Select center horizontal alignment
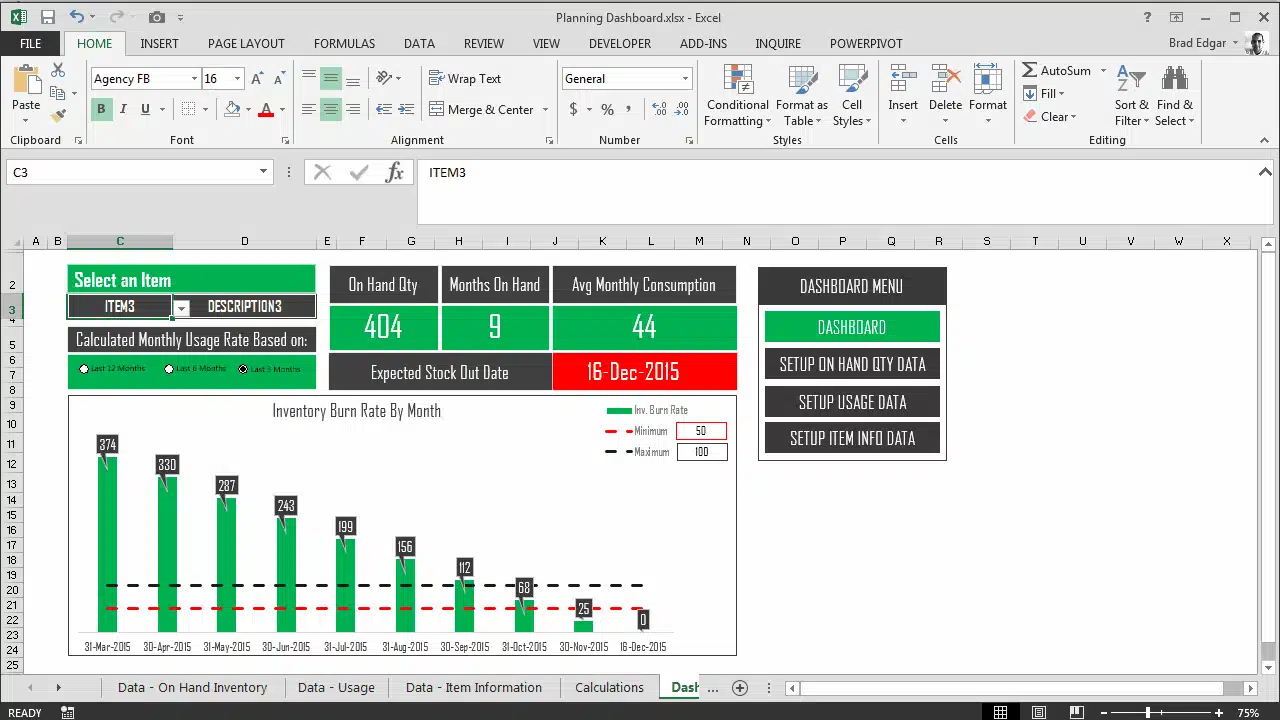Viewport: 1280px width, 720px height. click(330, 109)
